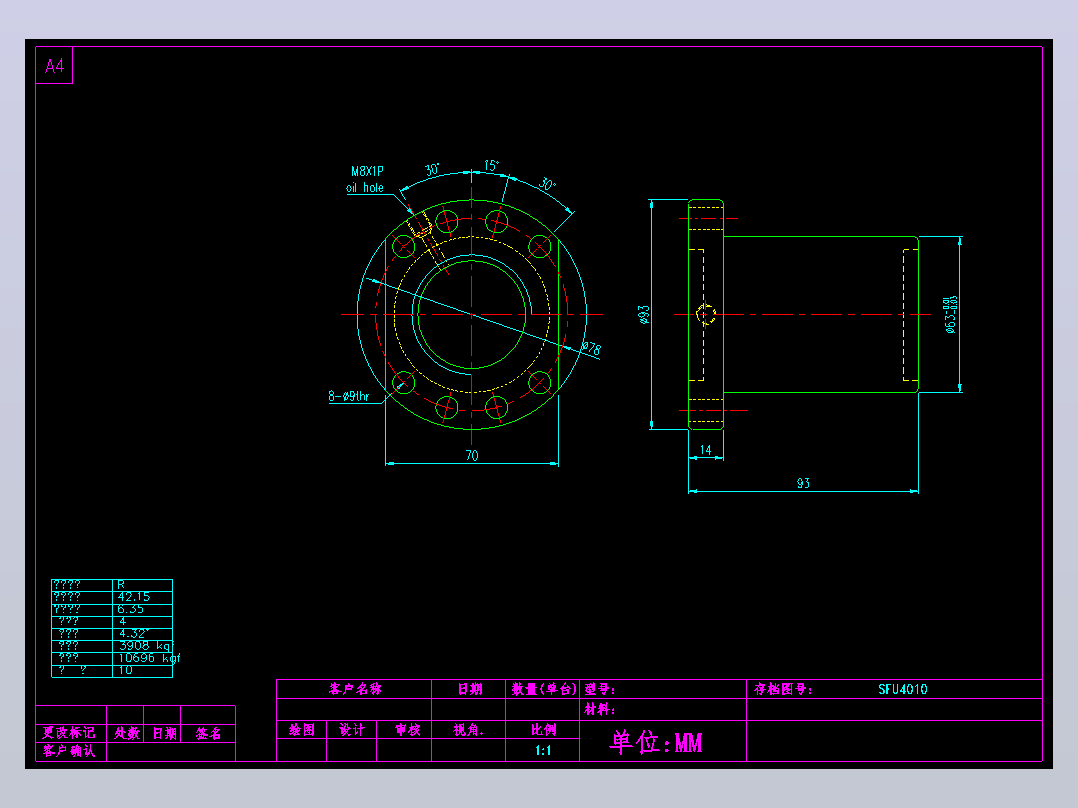Select the 存档图号: label
This screenshot has width=1078, height=808.
pyautogui.click(x=783, y=689)
